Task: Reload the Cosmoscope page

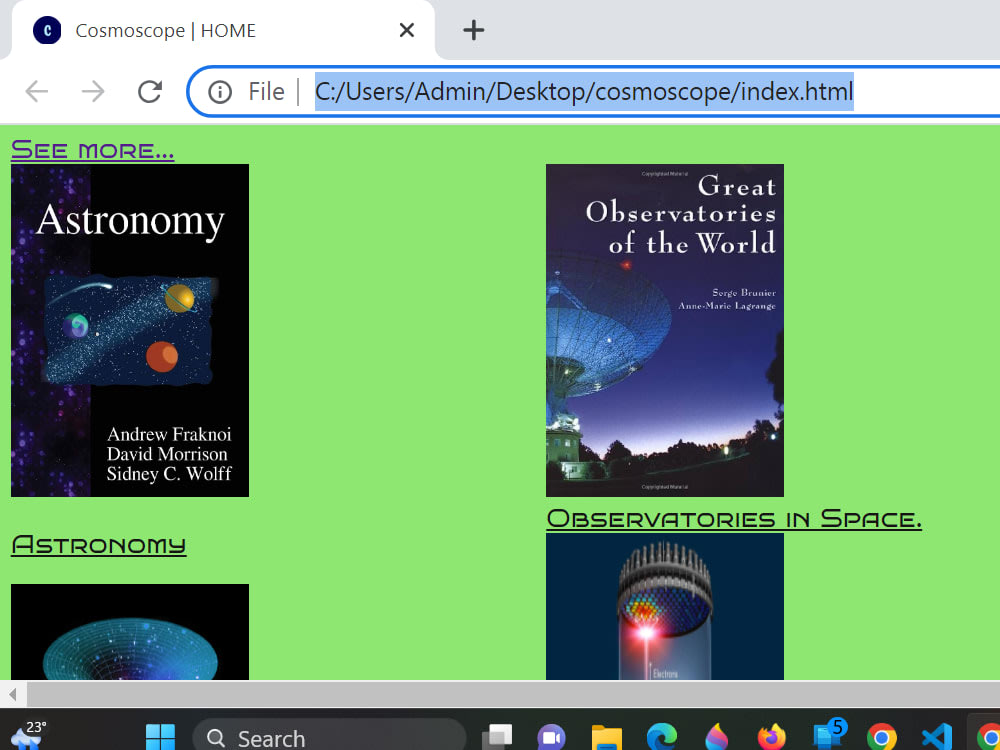Action: coord(150,92)
